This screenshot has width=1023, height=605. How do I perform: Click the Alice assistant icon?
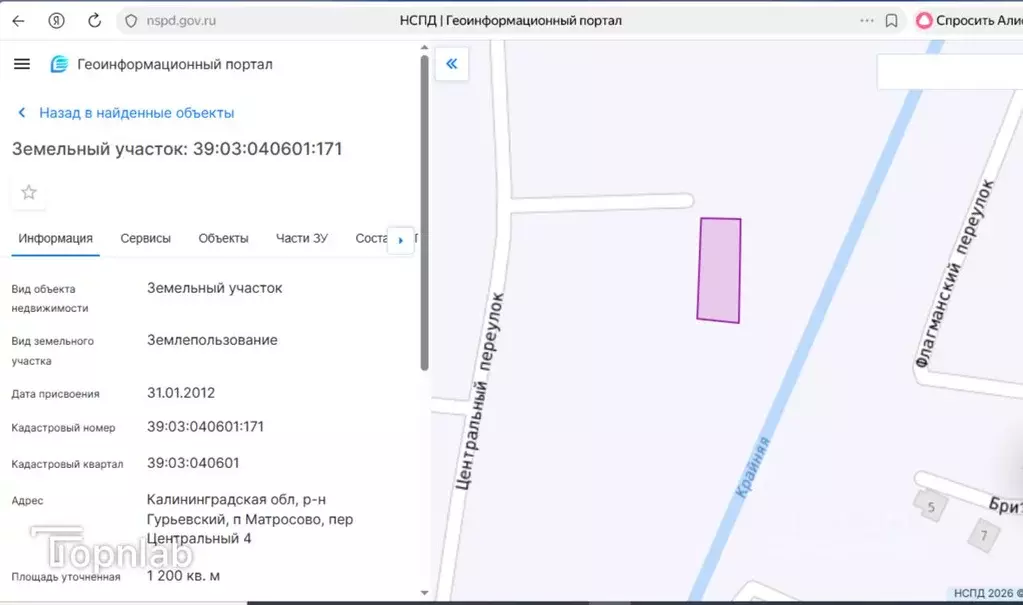pyautogui.click(x=924, y=20)
